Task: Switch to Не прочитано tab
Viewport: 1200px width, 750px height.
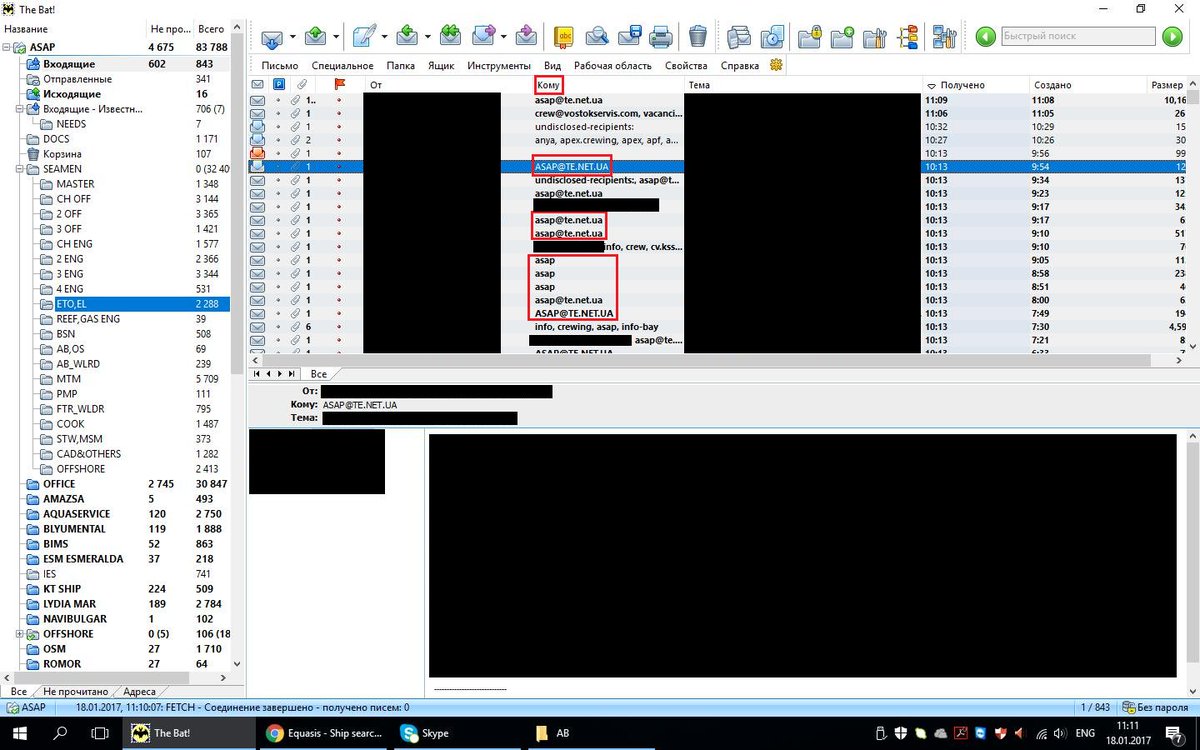Action: click(75, 691)
